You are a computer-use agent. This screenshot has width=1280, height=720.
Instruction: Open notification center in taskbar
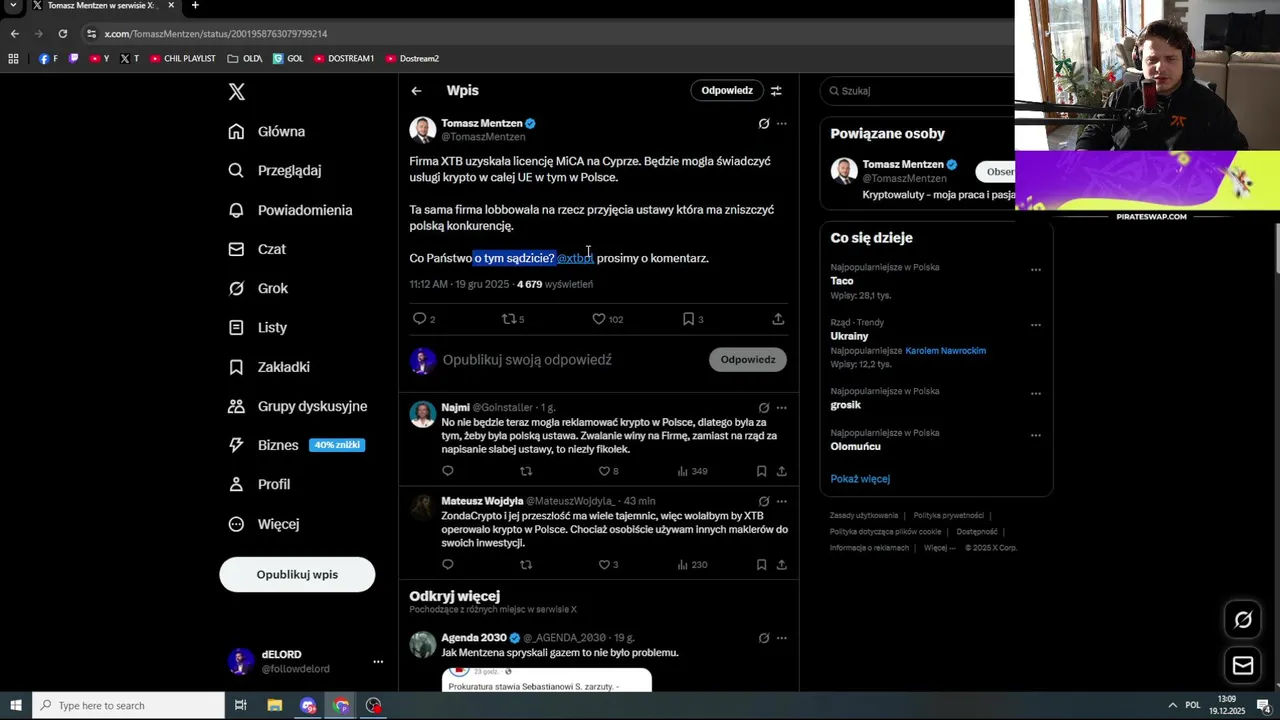1264,705
